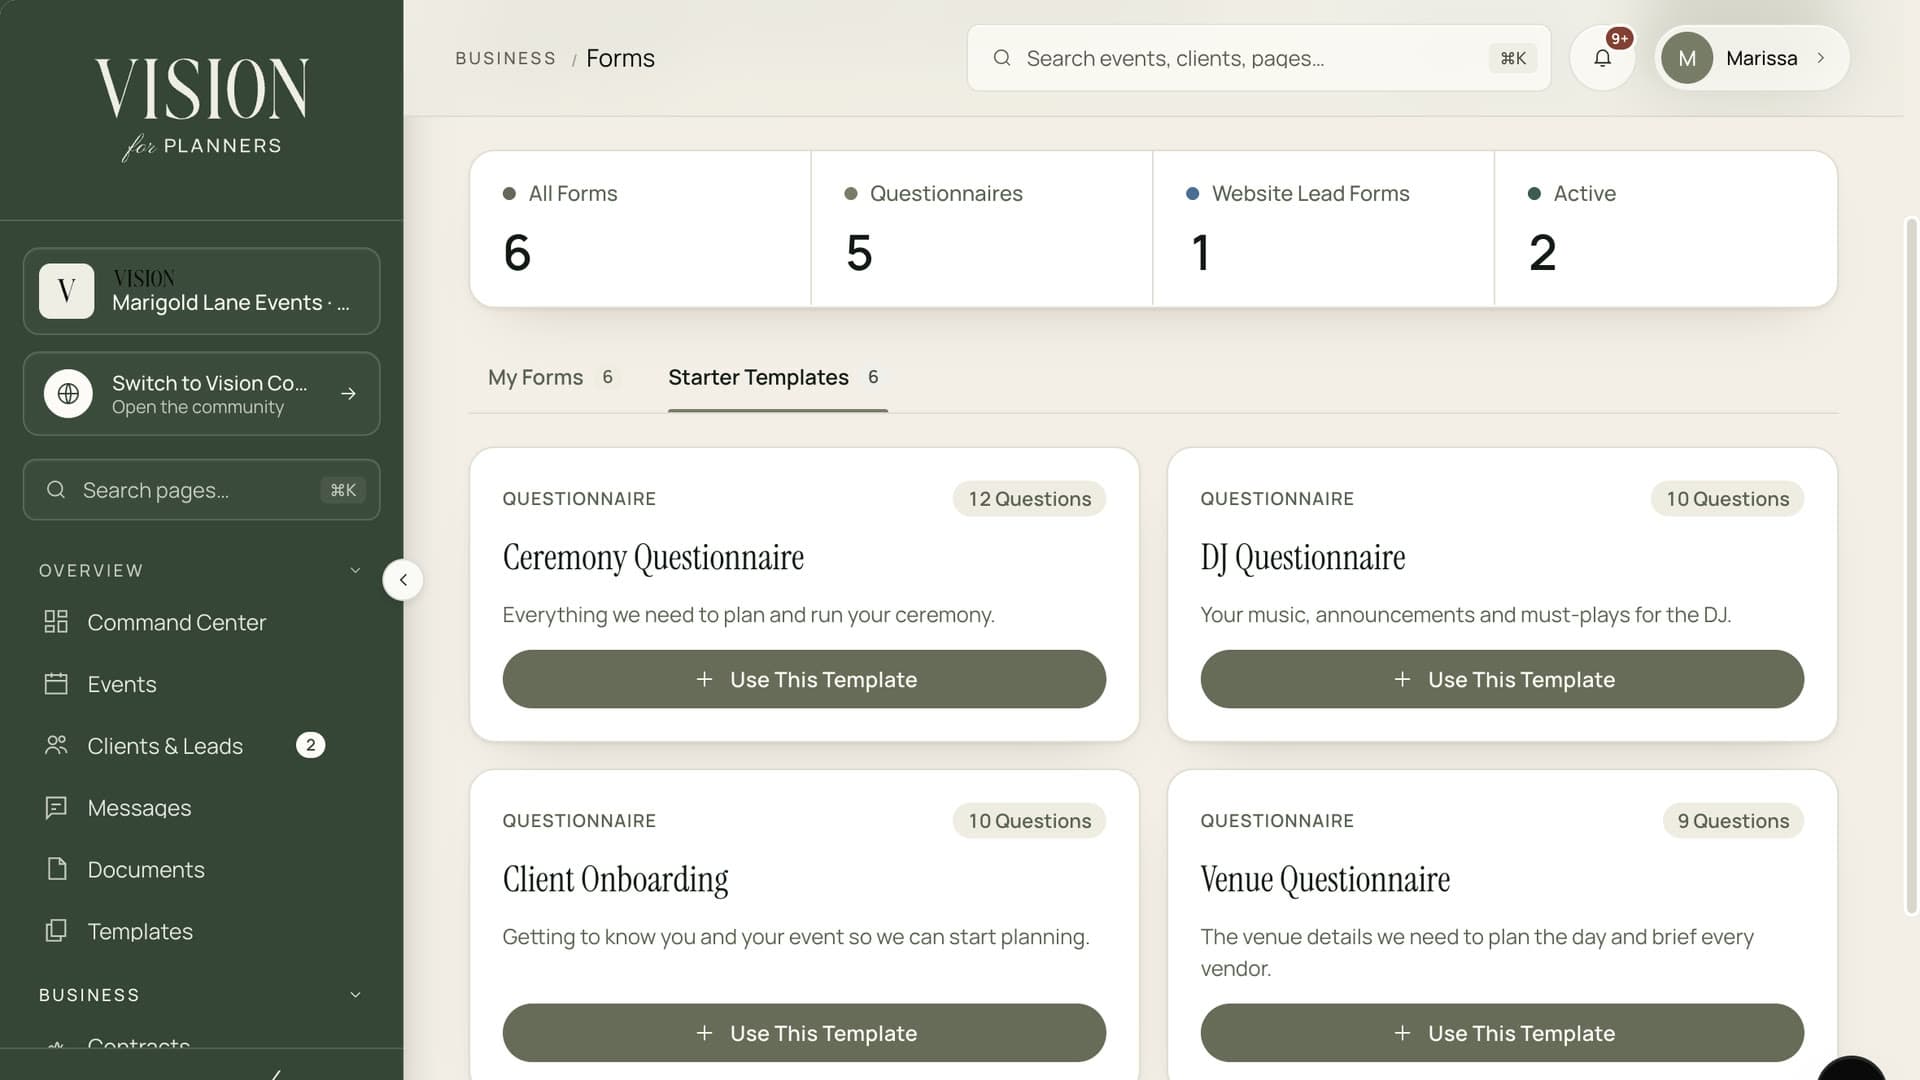Click the globe icon for Vision Community

pyautogui.click(x=68, y=394)
